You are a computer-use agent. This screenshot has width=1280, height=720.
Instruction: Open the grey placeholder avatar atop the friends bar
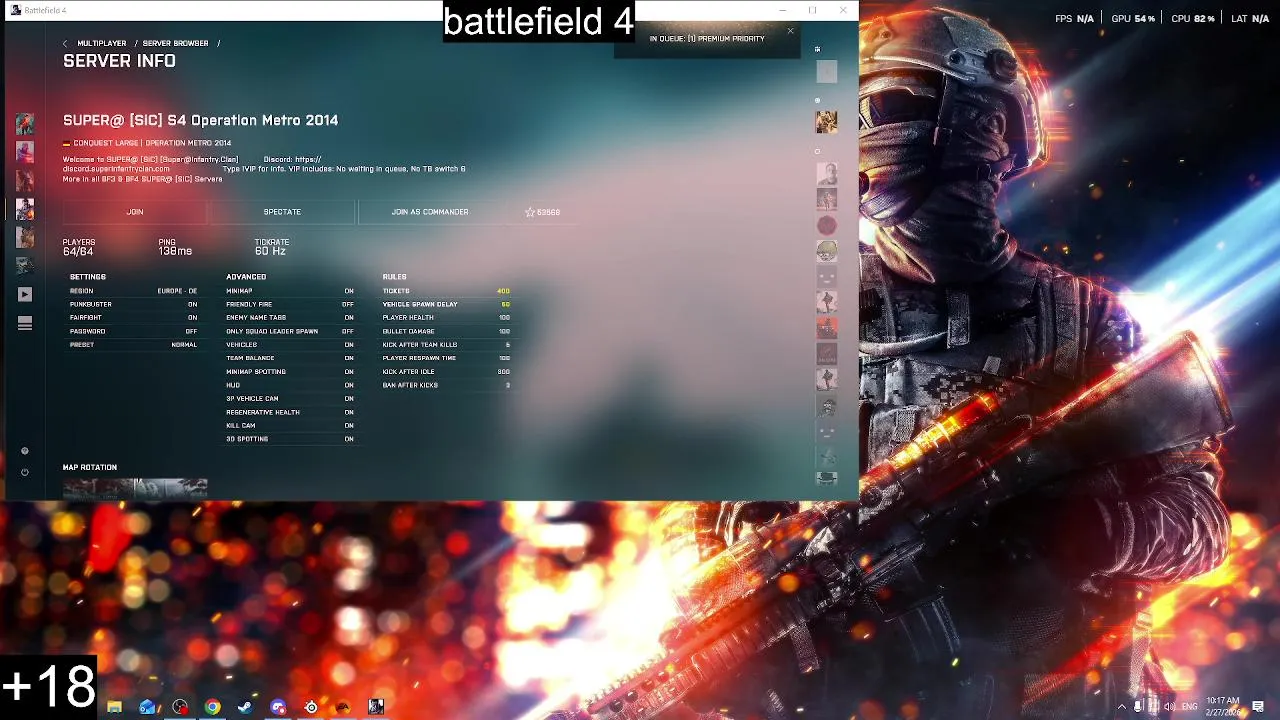coord(826,71)
